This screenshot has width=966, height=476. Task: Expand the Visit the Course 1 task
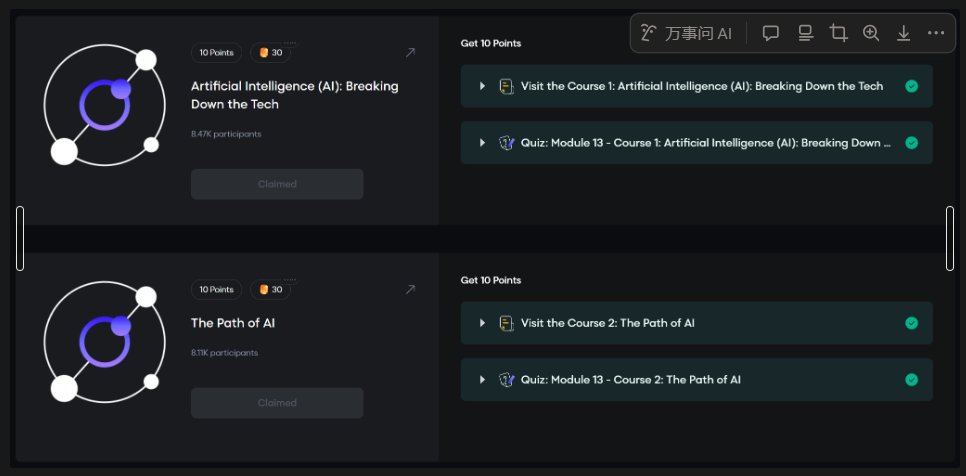482,86
